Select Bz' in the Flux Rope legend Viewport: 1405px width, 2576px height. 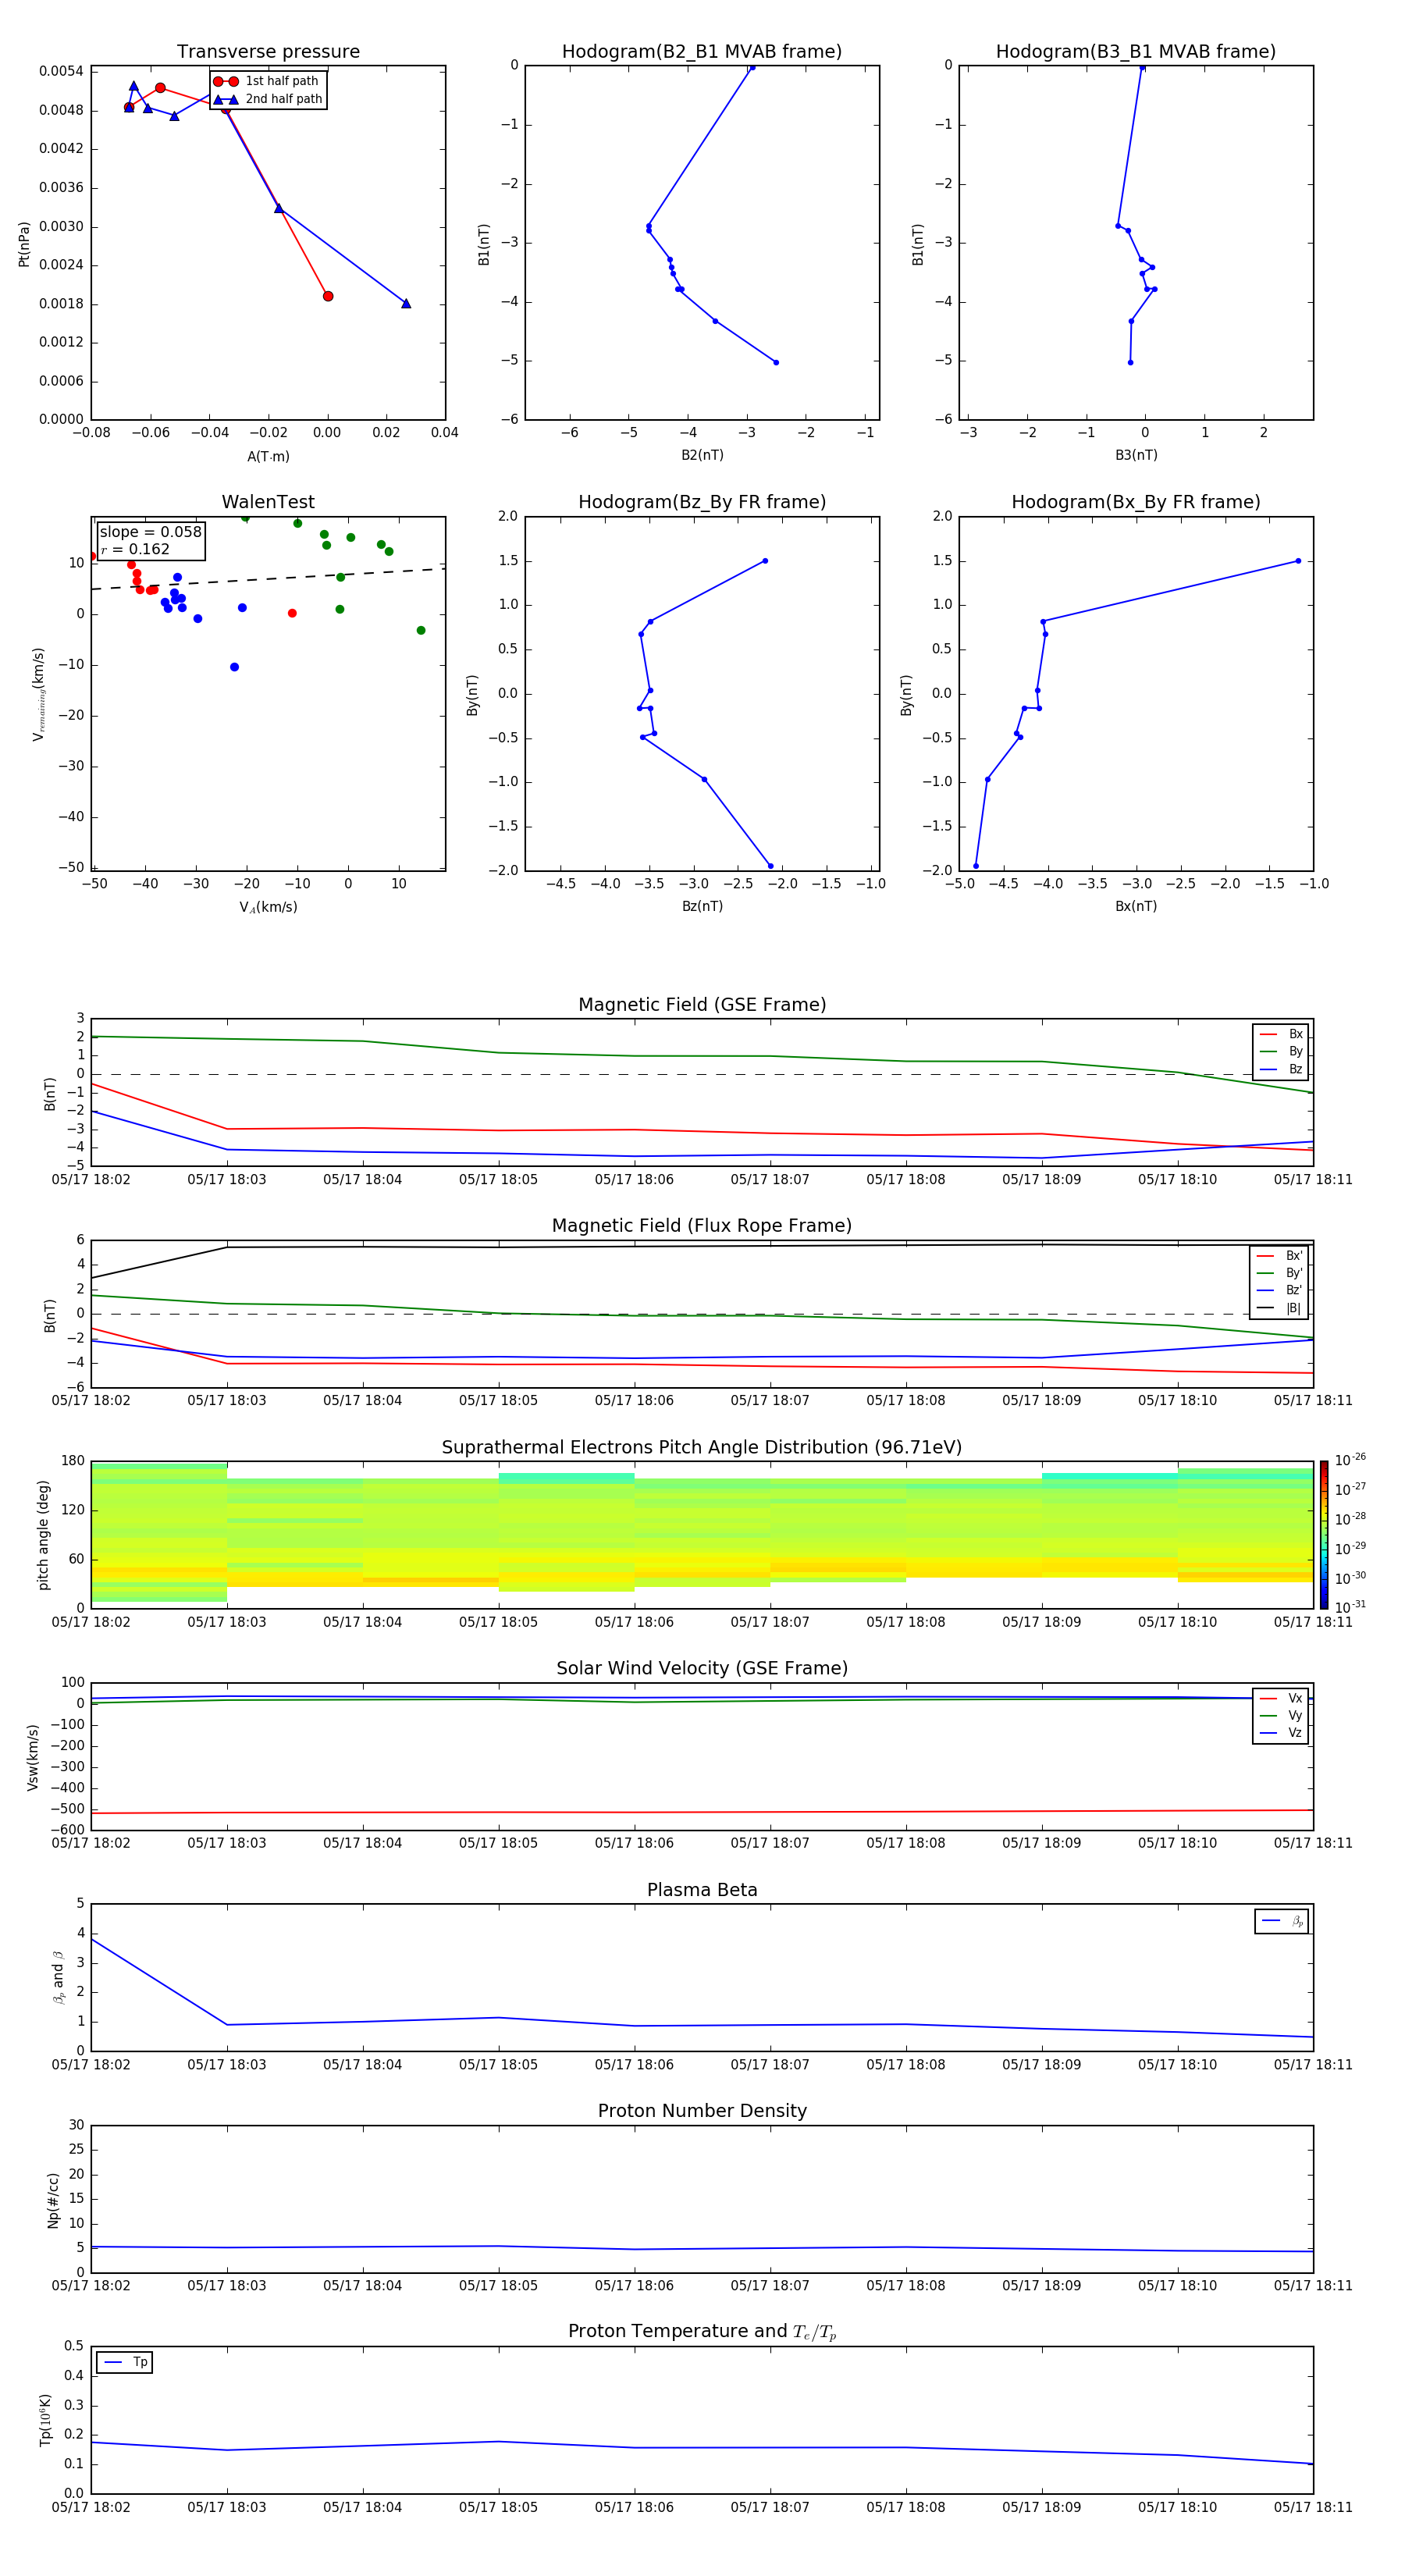coord(1279,1290)
